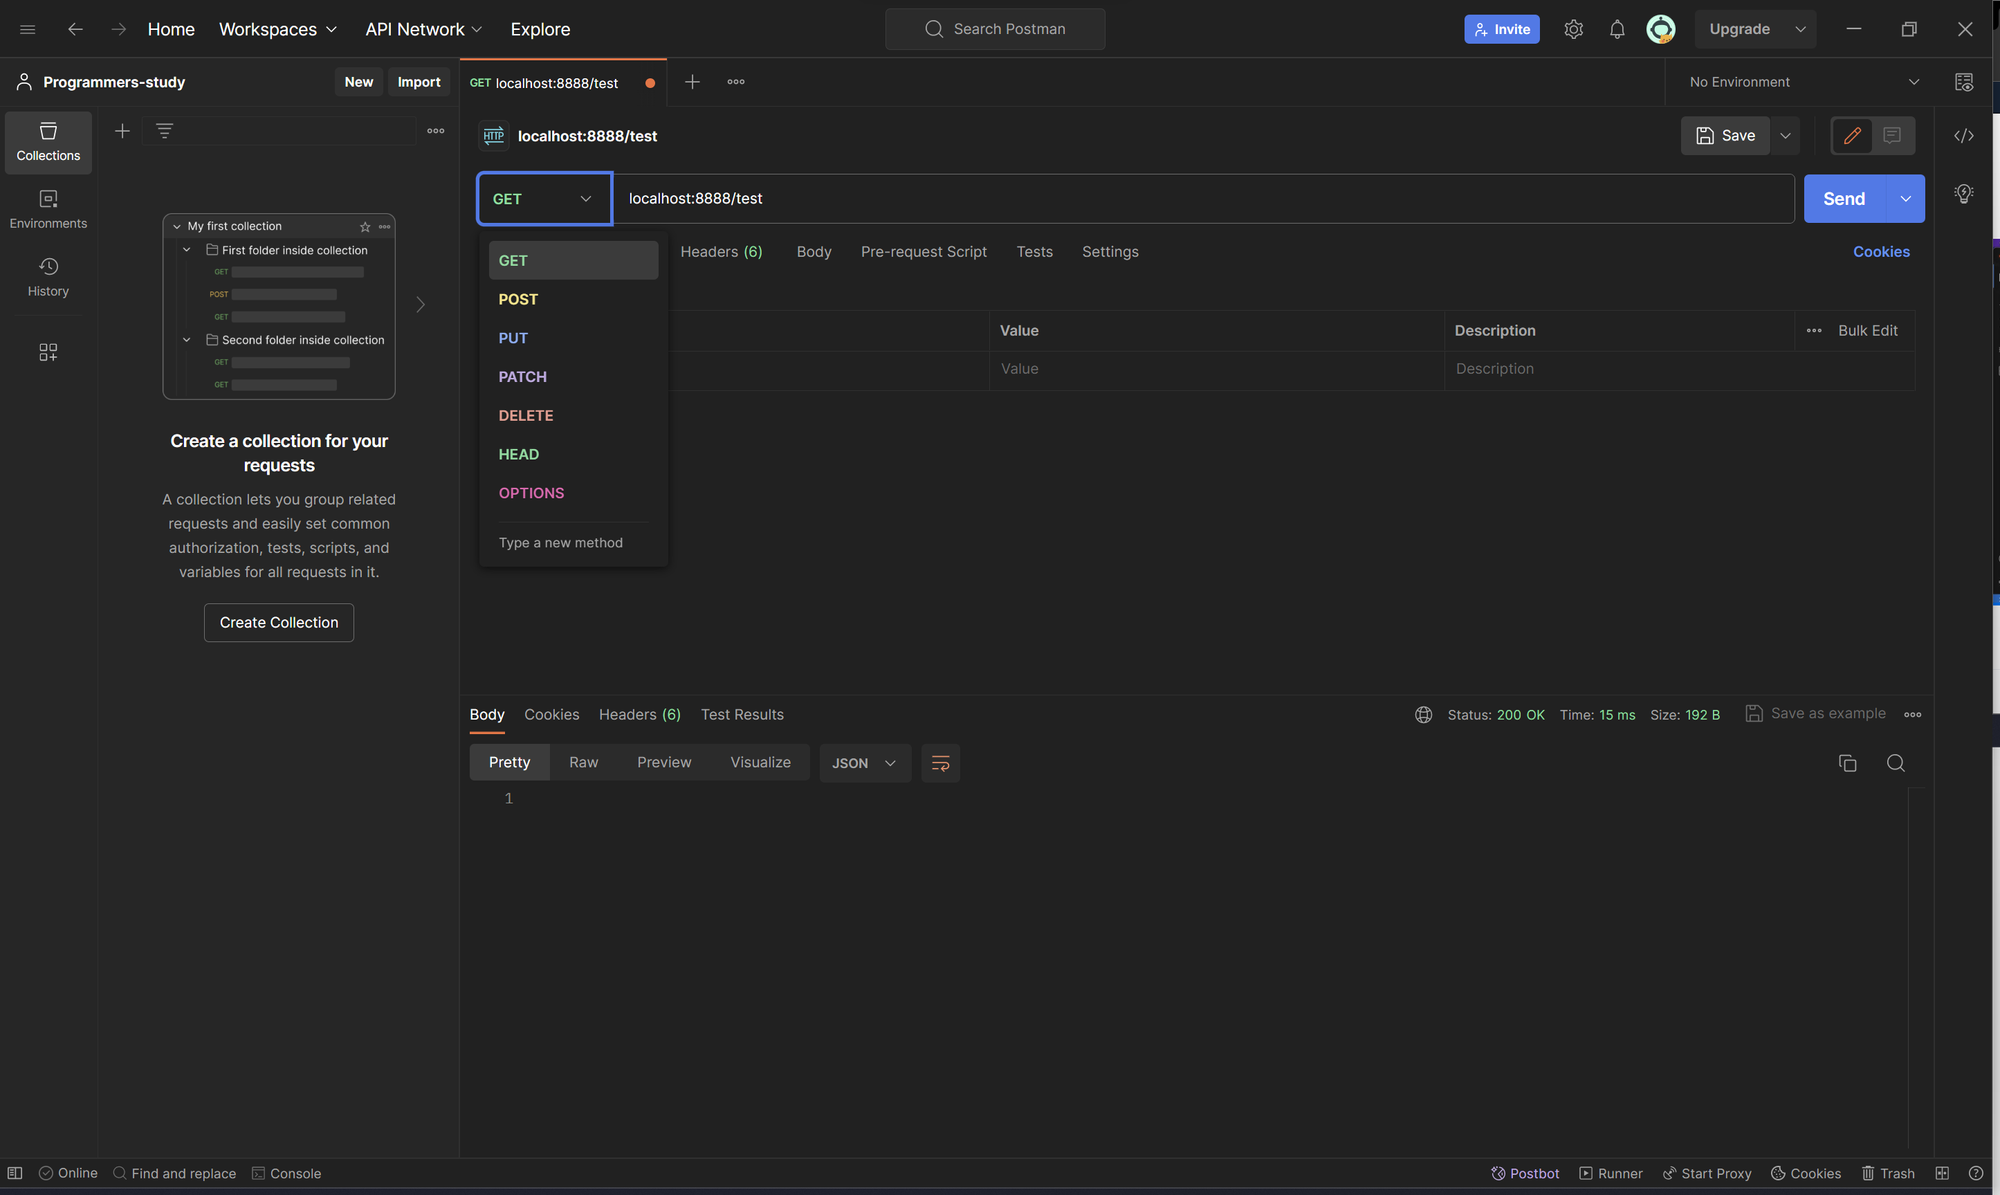Open the No Environment selector
The height and width of the screenshot is (1195, 2000).
coord(1804,82)
